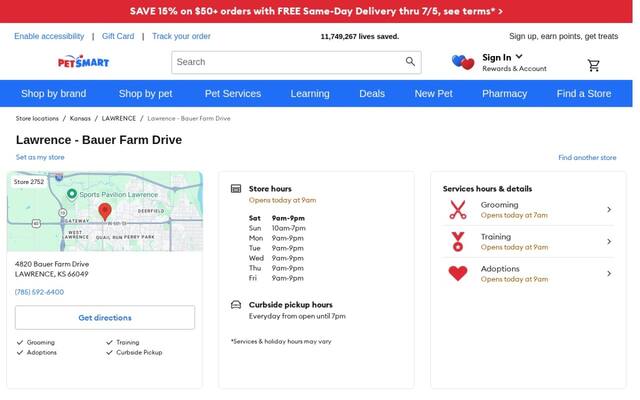Click the Get directions button
640x400 pixels.
pyautogui.click(x=105, y=318)
